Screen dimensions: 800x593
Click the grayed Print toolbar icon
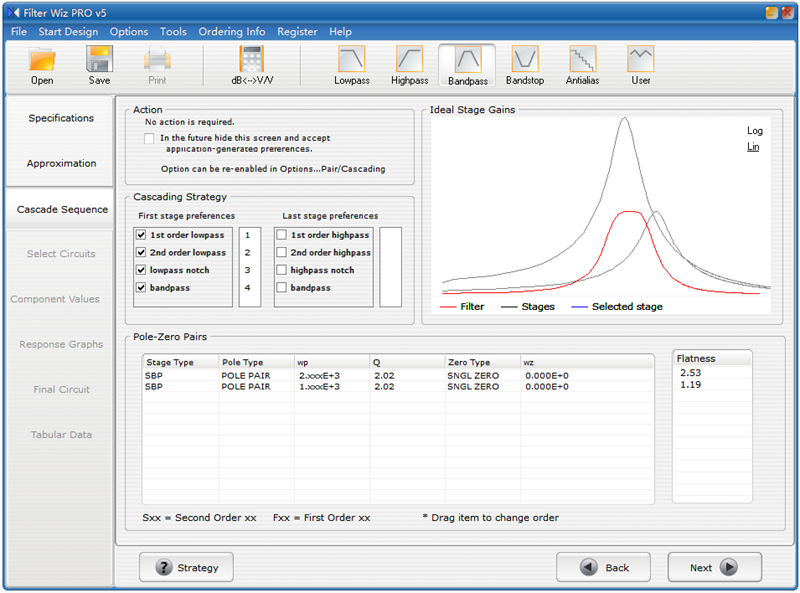tap(157, 65)
